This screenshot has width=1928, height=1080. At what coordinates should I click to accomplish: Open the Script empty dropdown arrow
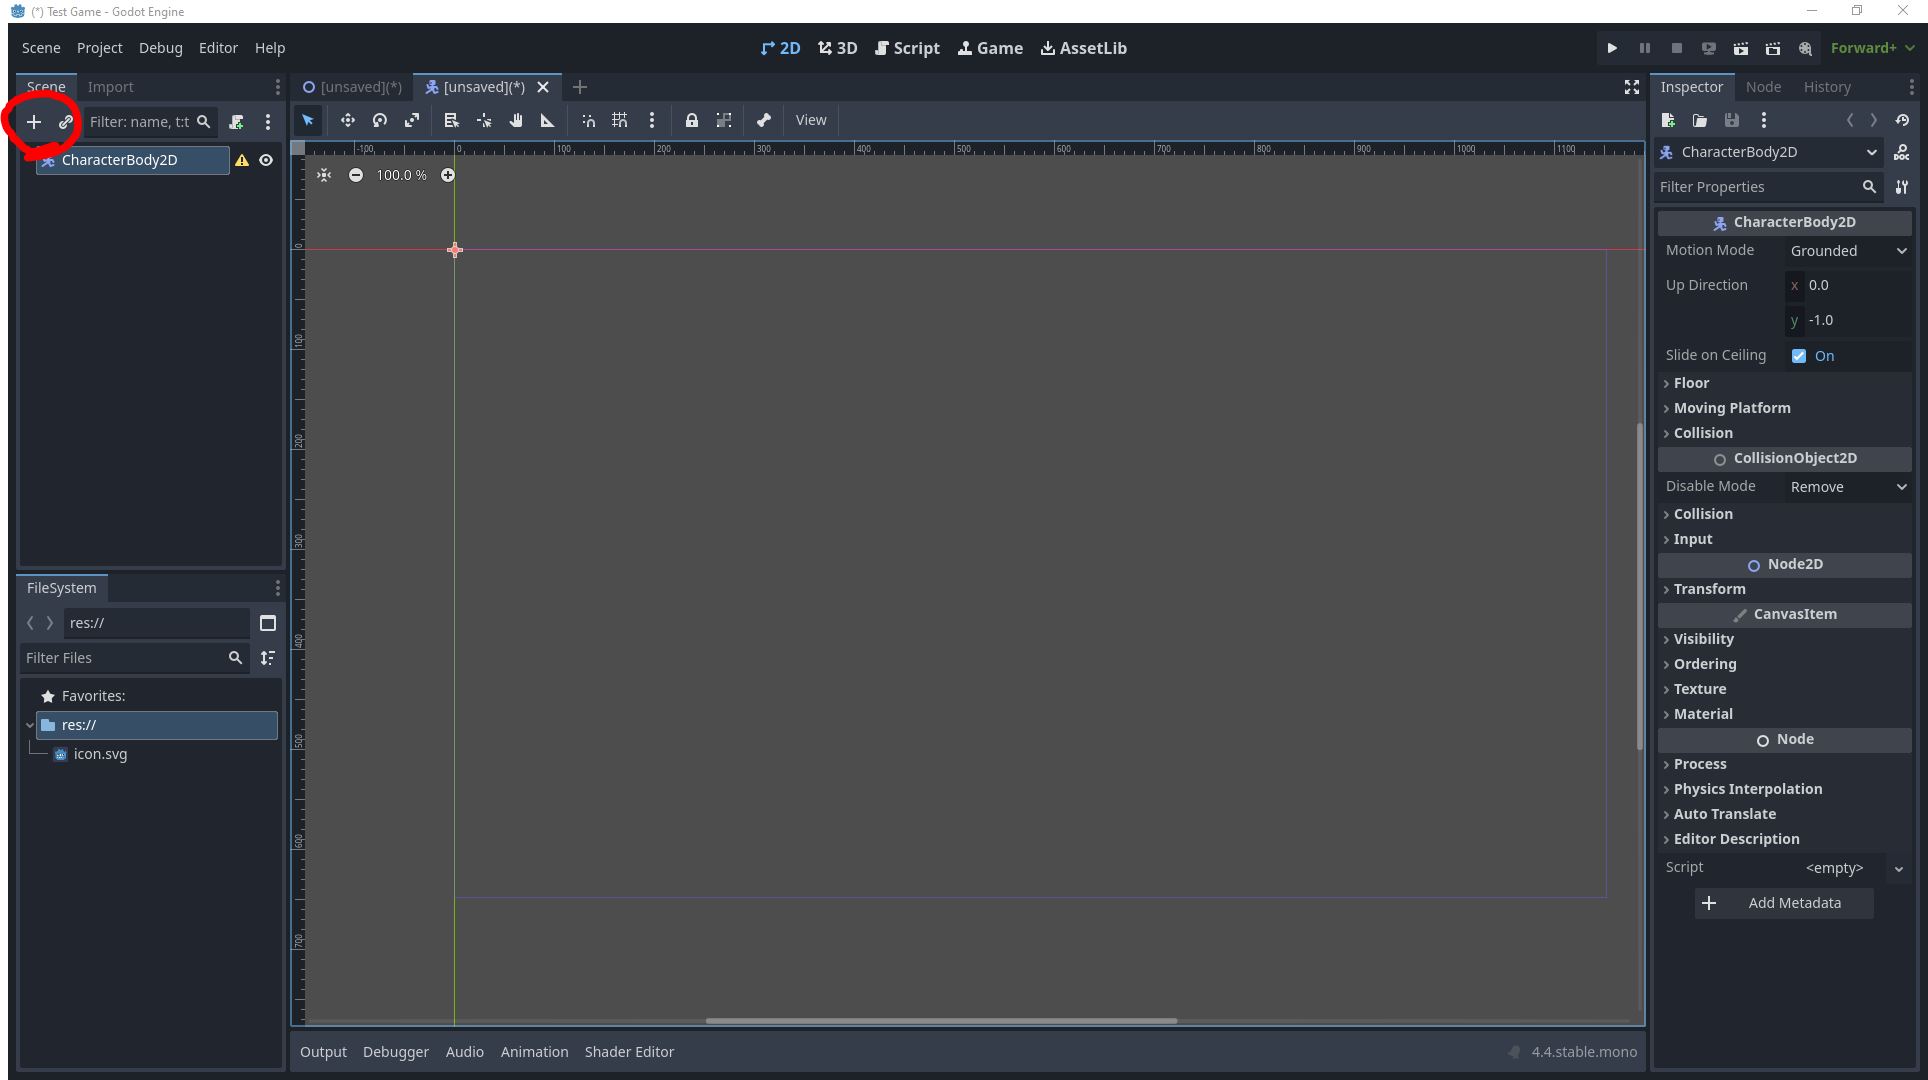pos(1899,868)
